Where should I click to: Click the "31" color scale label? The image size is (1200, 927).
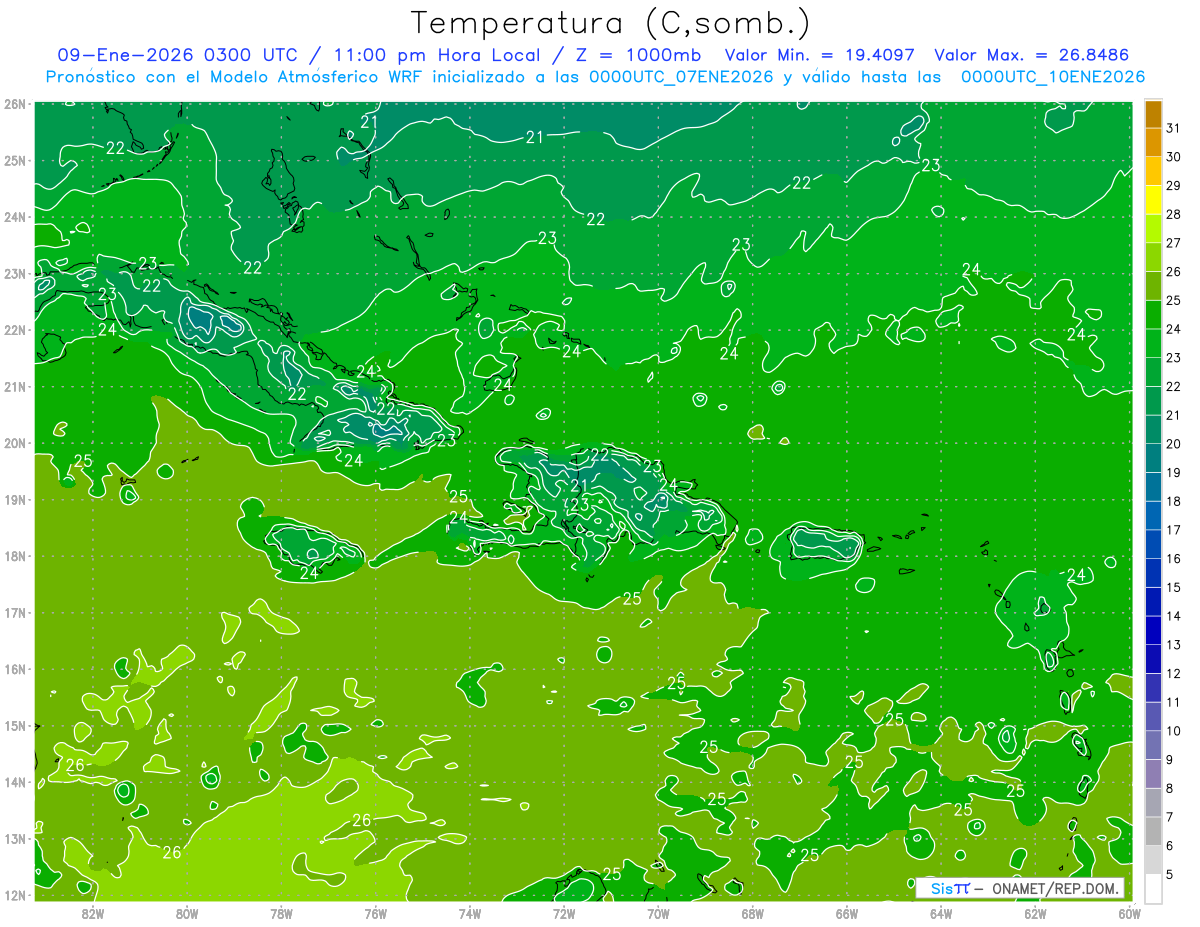pos(1173,129)
